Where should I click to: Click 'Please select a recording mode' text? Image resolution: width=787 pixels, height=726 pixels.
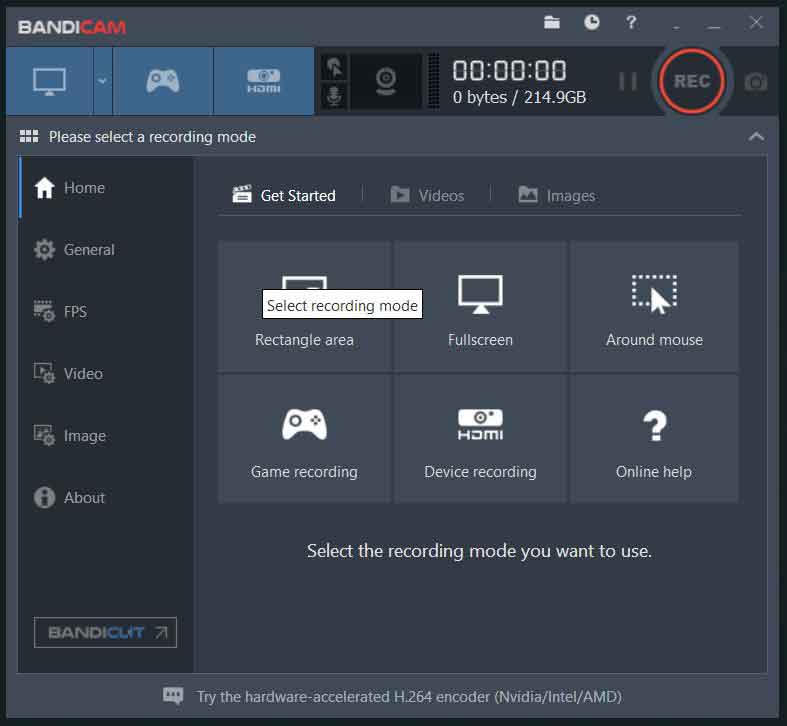point(152,137)
